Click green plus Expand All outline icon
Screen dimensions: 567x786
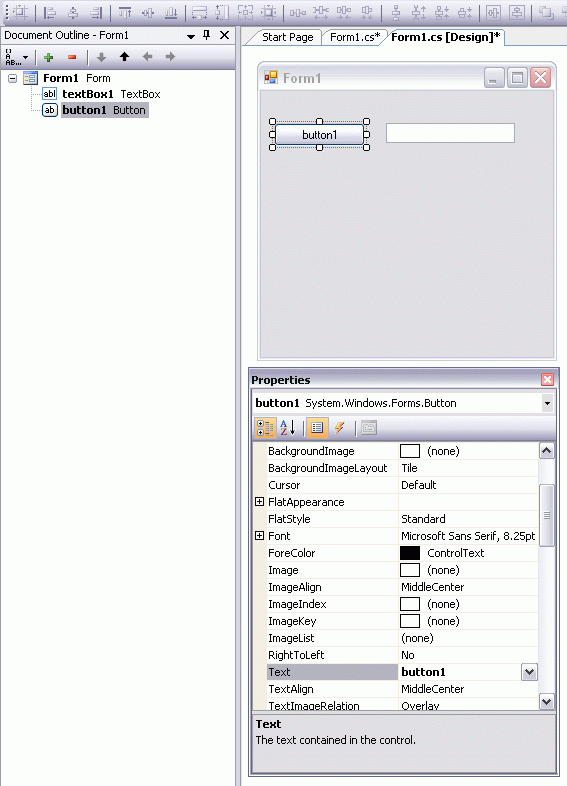tap(49, 57)
